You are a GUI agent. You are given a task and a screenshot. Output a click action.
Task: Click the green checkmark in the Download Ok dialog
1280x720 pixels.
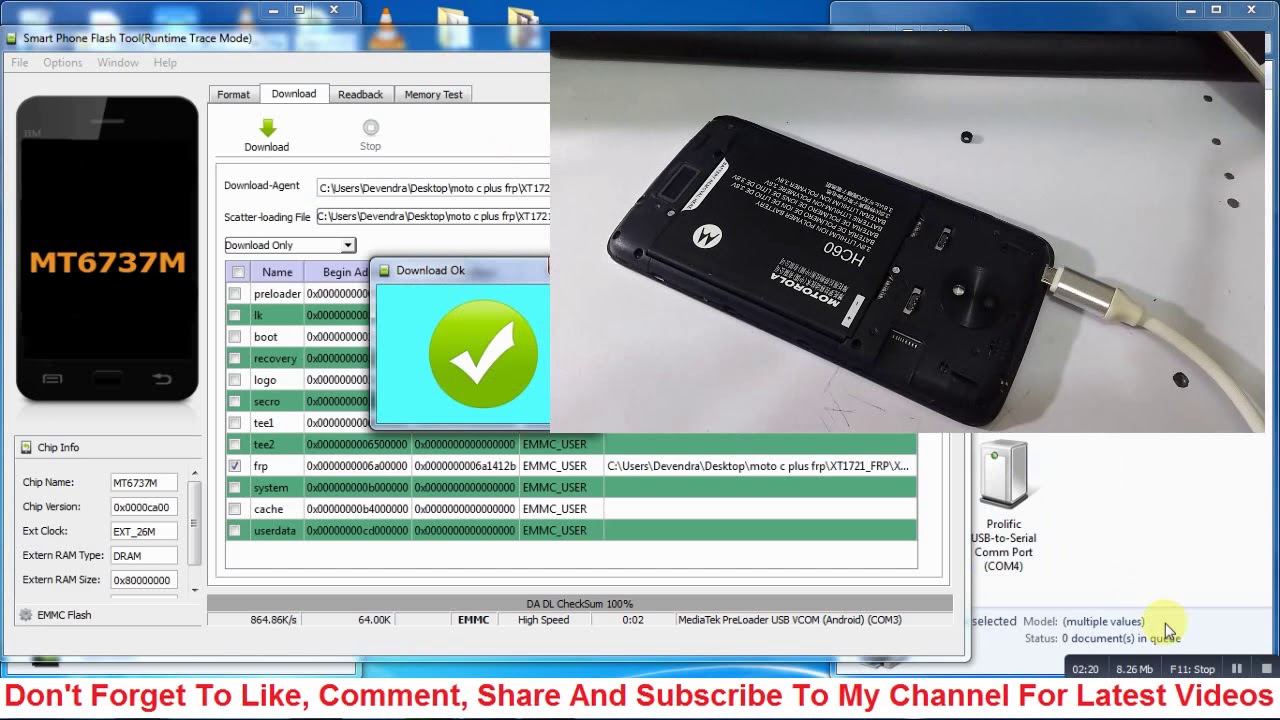tap(483, 354)
